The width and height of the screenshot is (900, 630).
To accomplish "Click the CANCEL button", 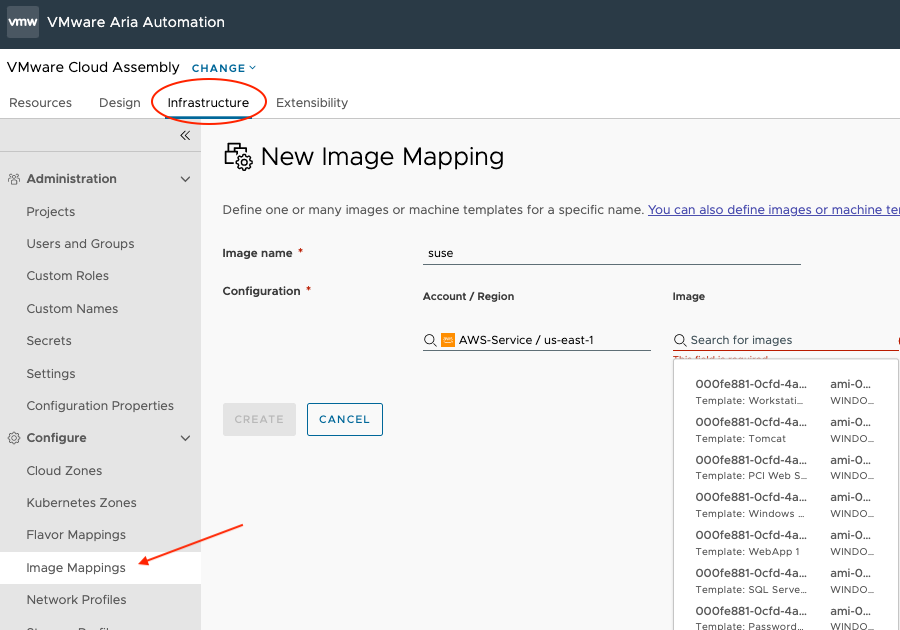I will pos(344,419).
